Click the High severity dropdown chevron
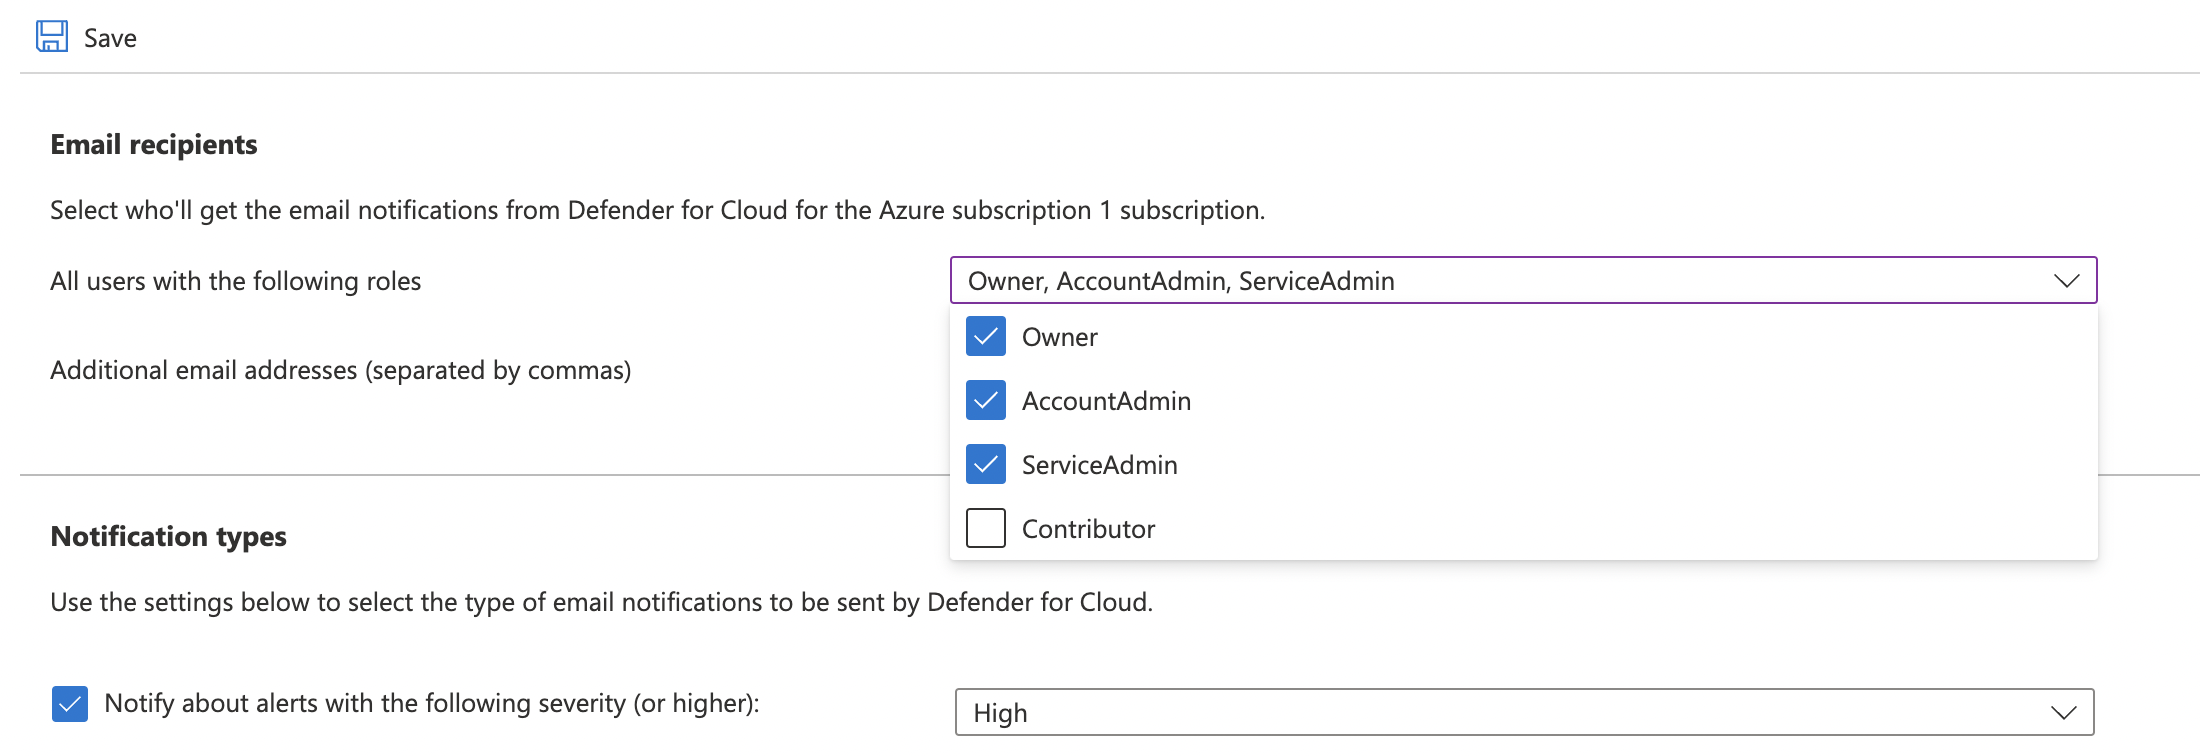Viewport: 2200px width, 756px height. pos(2063,713)
